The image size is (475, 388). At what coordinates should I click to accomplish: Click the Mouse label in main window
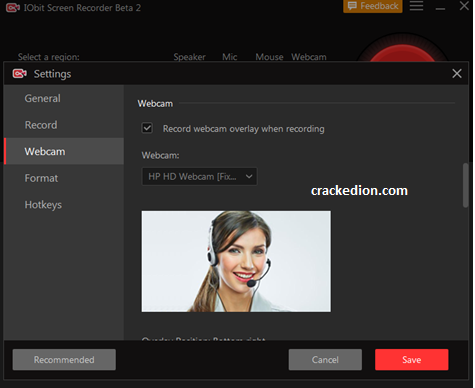click(x=269, y=57)
